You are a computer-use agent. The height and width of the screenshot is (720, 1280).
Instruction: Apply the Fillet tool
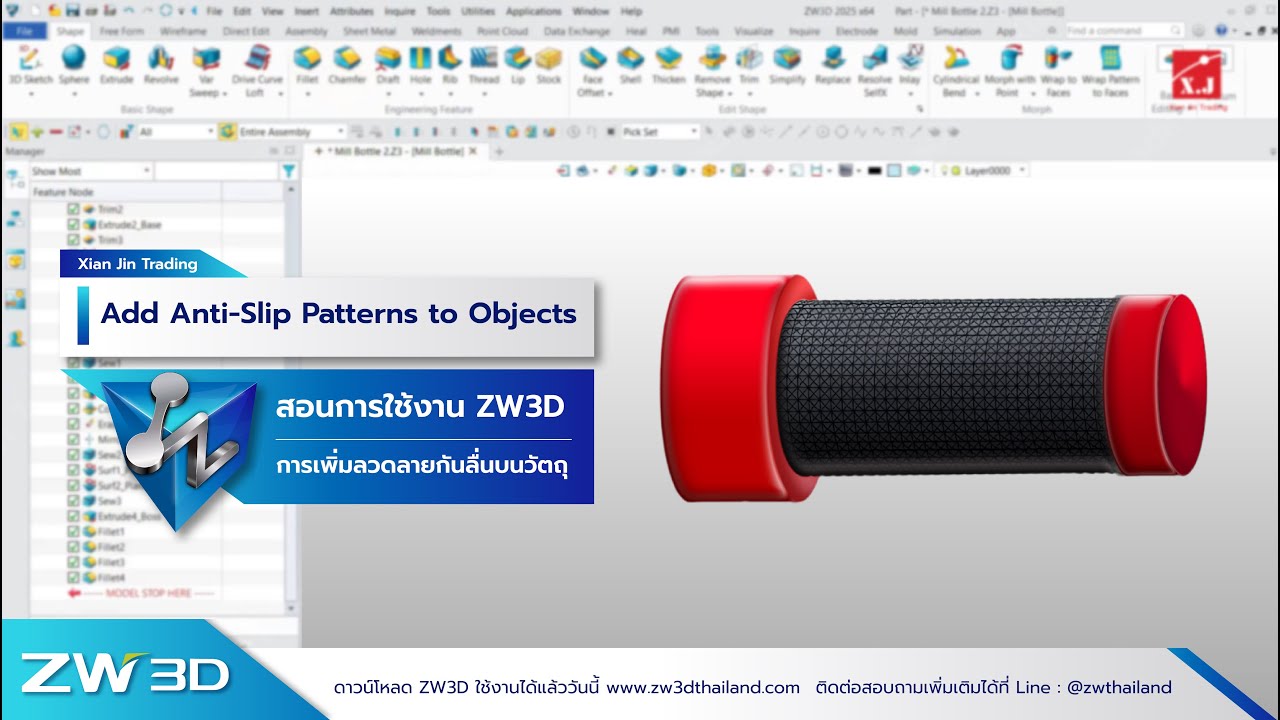307,65
